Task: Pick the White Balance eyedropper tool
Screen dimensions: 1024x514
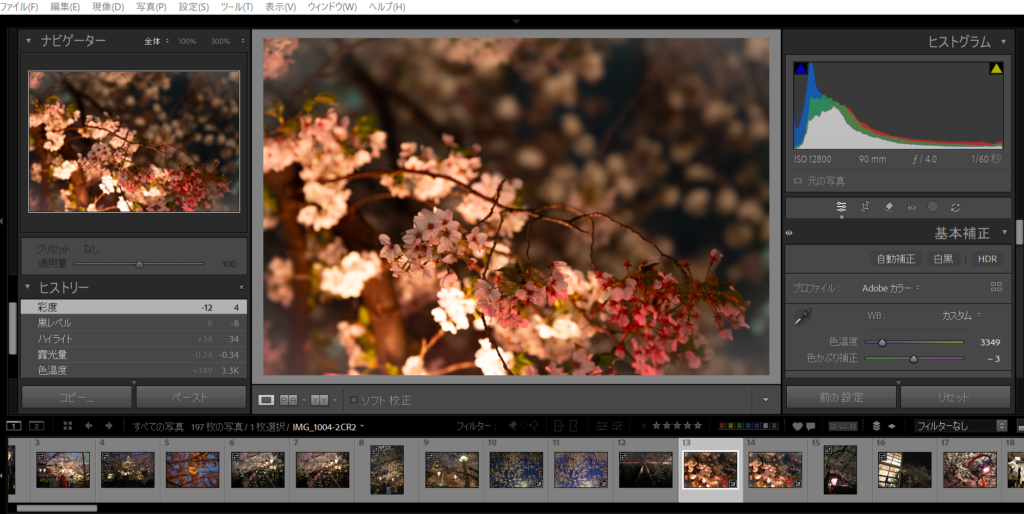Action: click(x=802, y=317)
